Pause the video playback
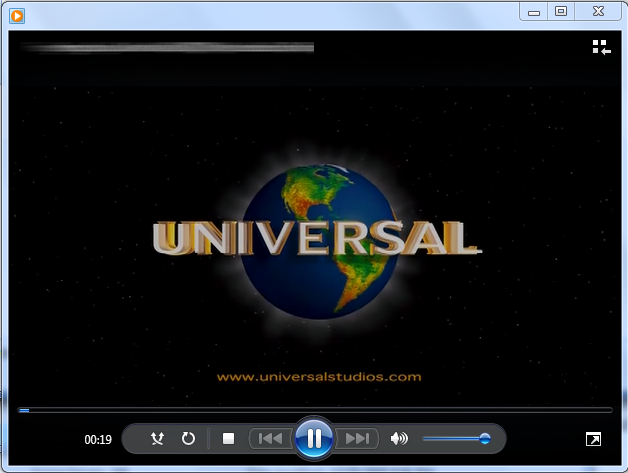Screen dimensions: 628x473 coord(314,438)
